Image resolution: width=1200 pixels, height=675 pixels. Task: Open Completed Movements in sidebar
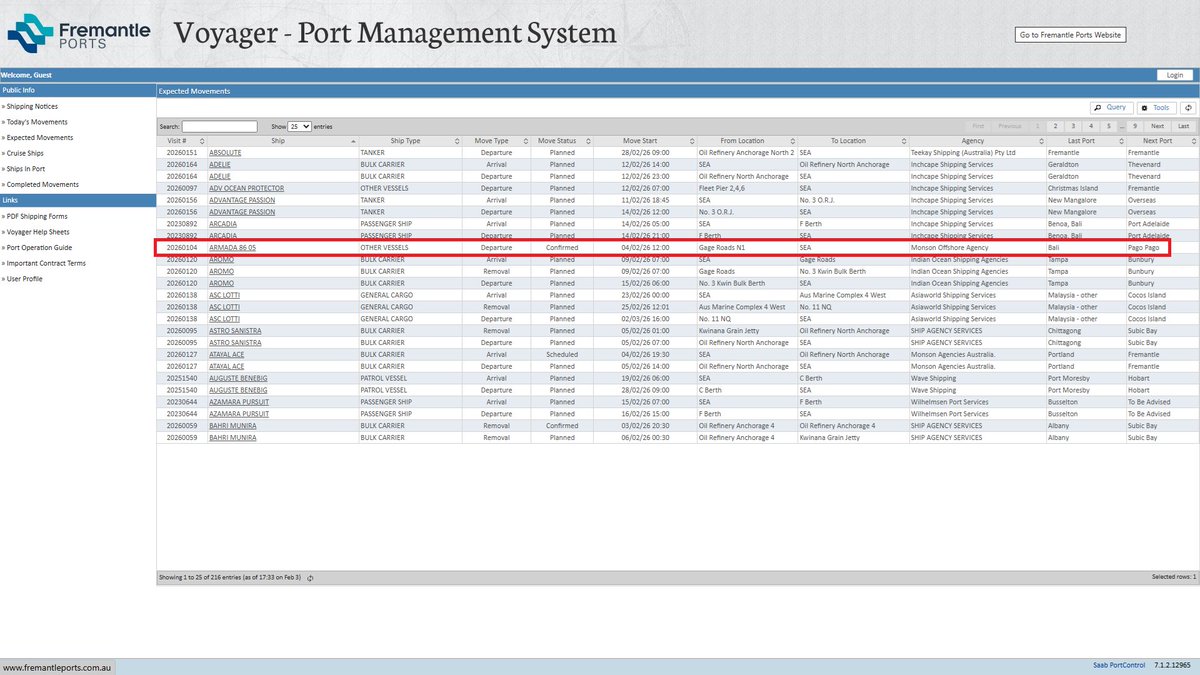[x=41, y=185]
